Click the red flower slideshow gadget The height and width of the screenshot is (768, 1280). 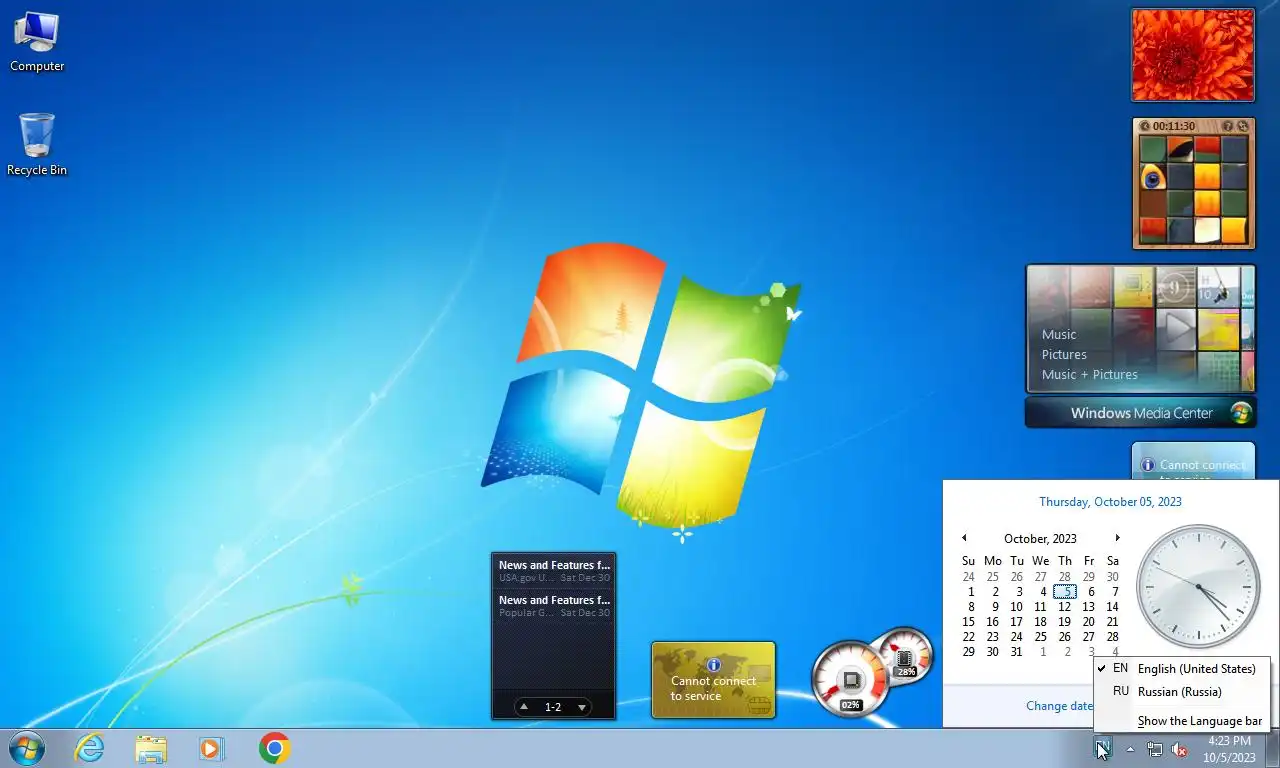click(1192, 55)
